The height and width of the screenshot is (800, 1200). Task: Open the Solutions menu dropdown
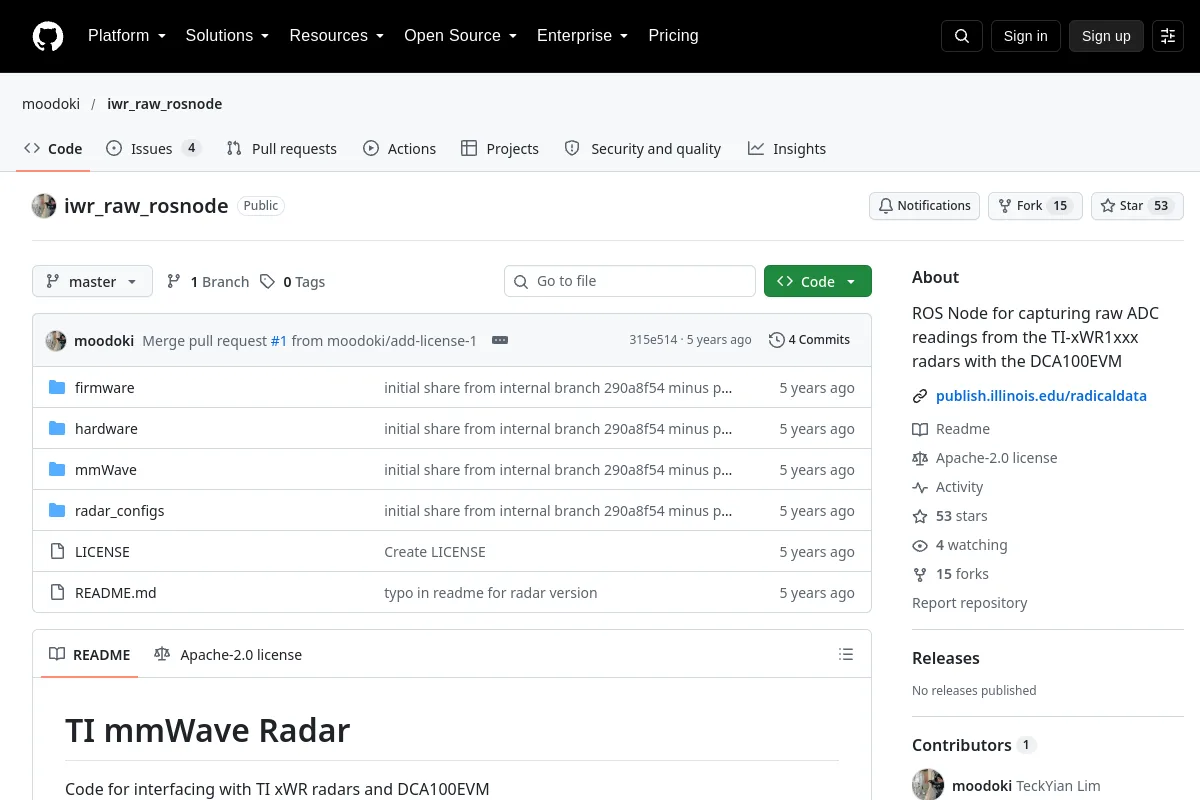(227, 36)
